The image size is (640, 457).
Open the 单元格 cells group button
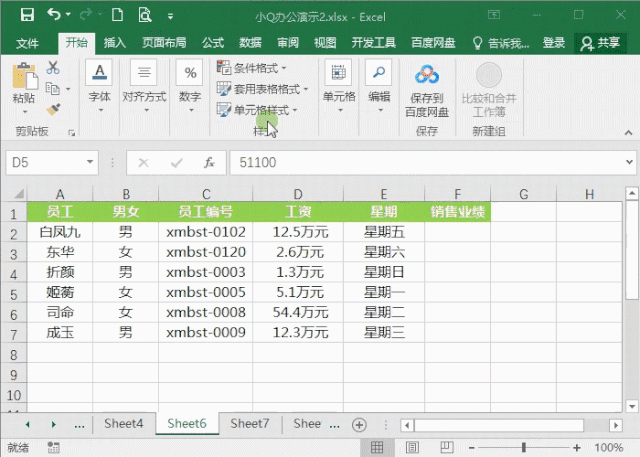[339, 86]
